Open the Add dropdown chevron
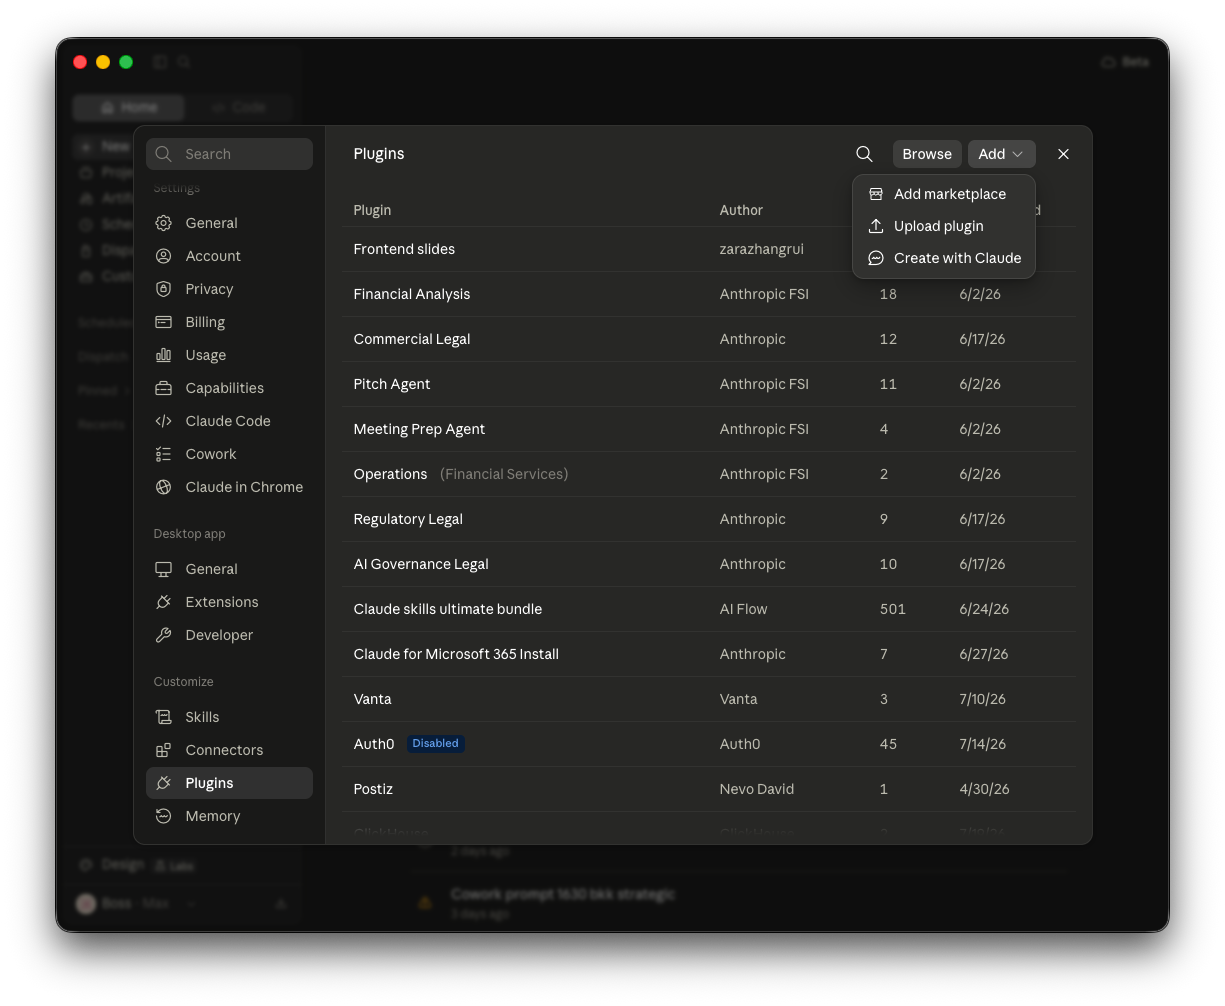This screenshot has width=1225, height=1006. pos(1018,154)
